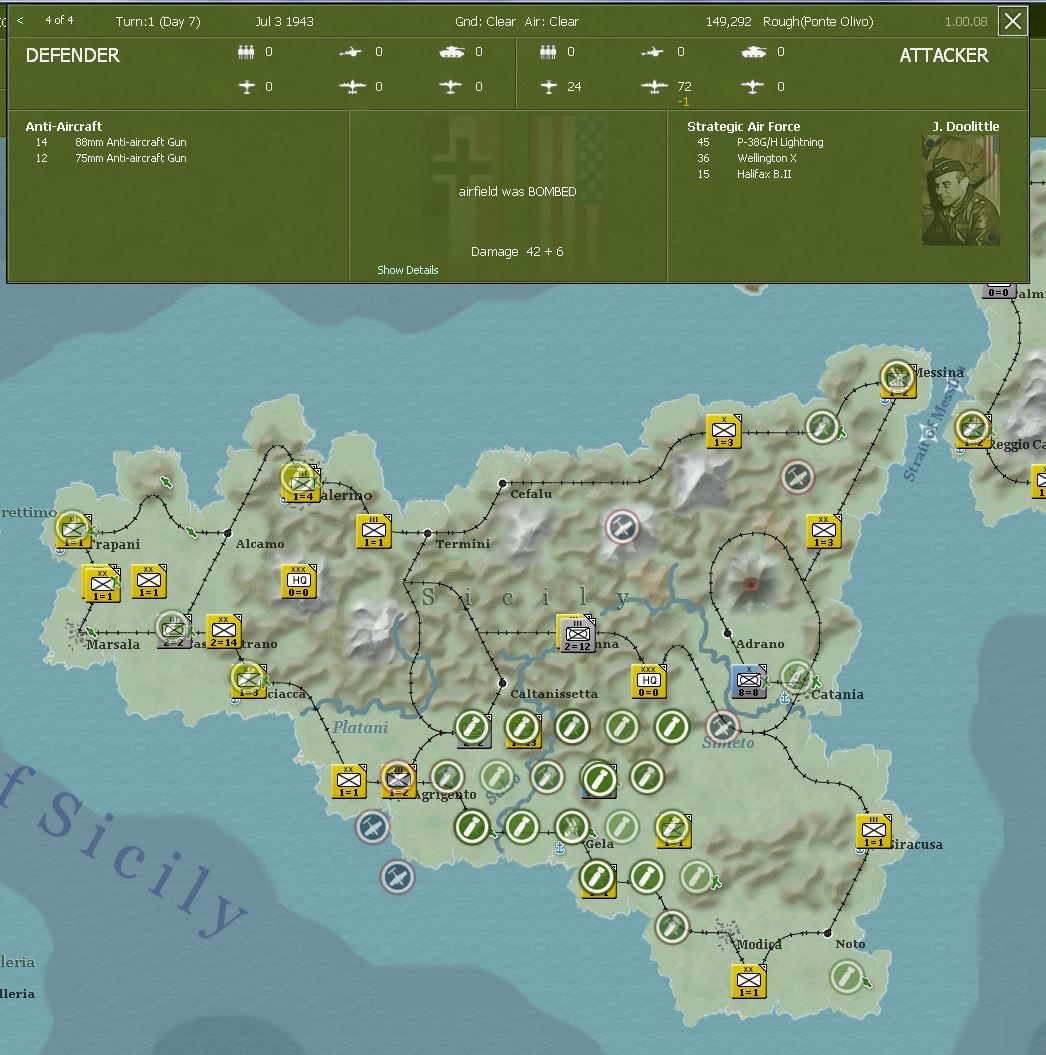
Task: Click the 'Halifax B.II' aircraft row
Action: (x=763, y=174)
